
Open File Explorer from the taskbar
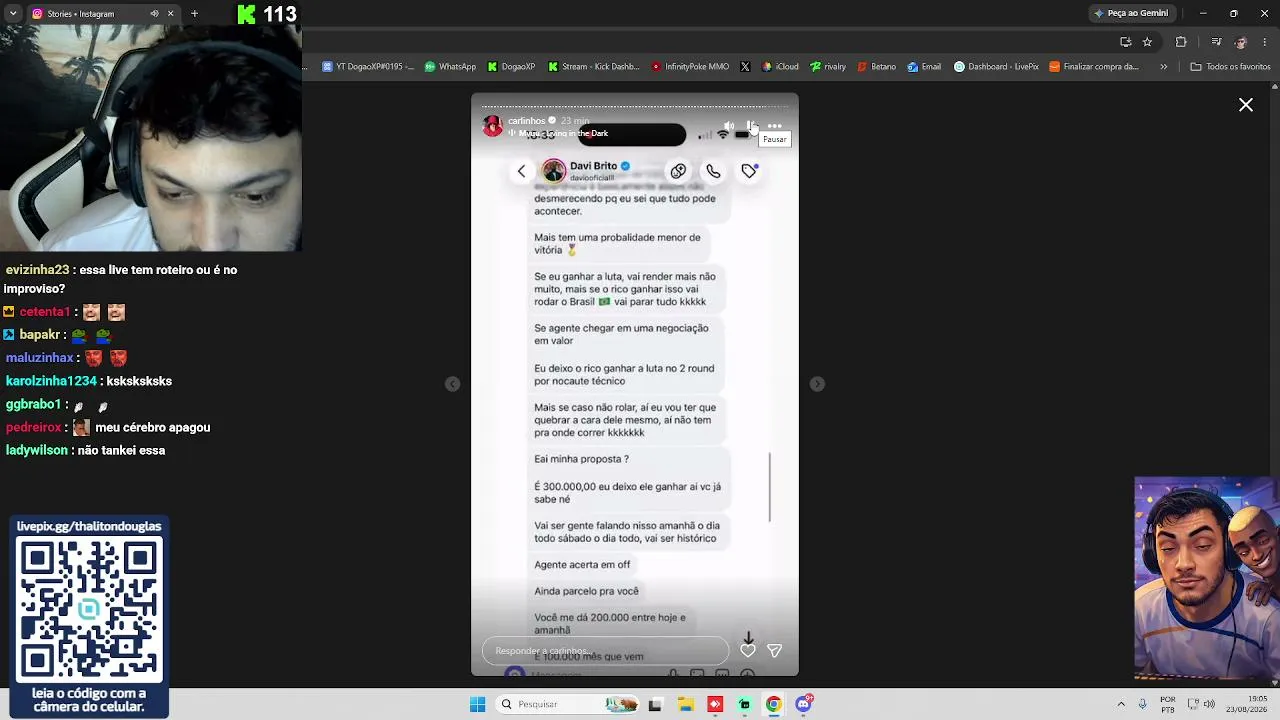[686, 704]
